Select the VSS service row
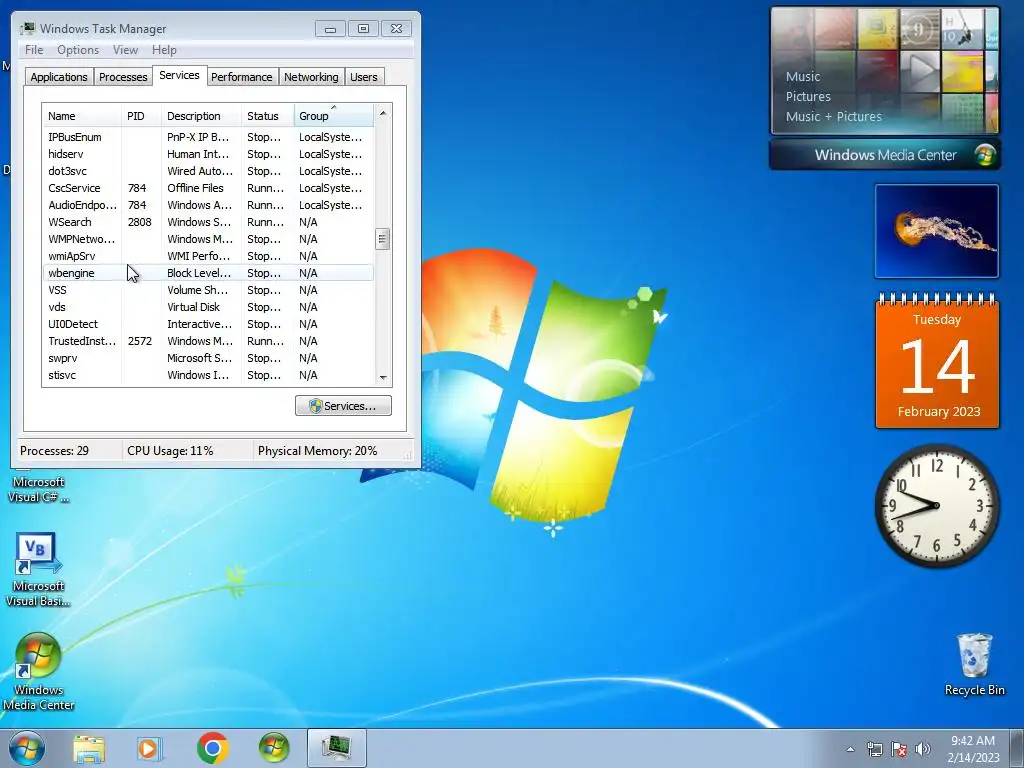Image resolution: width=1024 pixels, height=768 pixels. (x=208, y=290)
